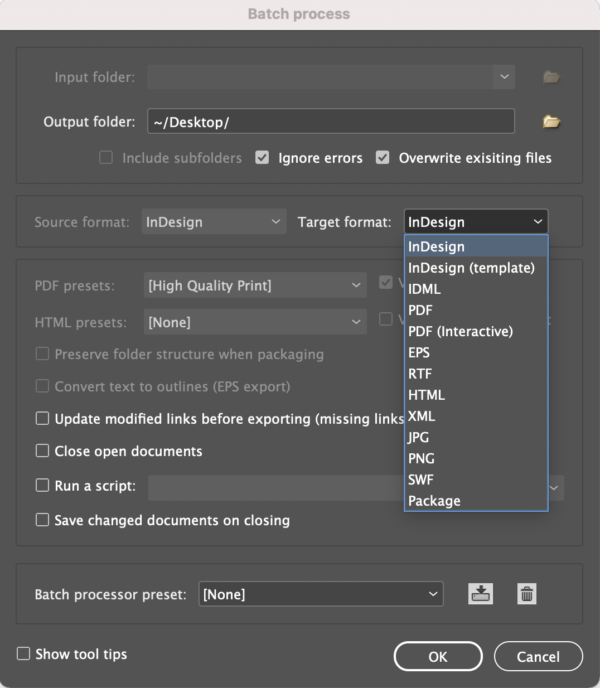Click the partially hidden checkbox beside PDF presets
600x688 pixels.
tap(385, 282)
